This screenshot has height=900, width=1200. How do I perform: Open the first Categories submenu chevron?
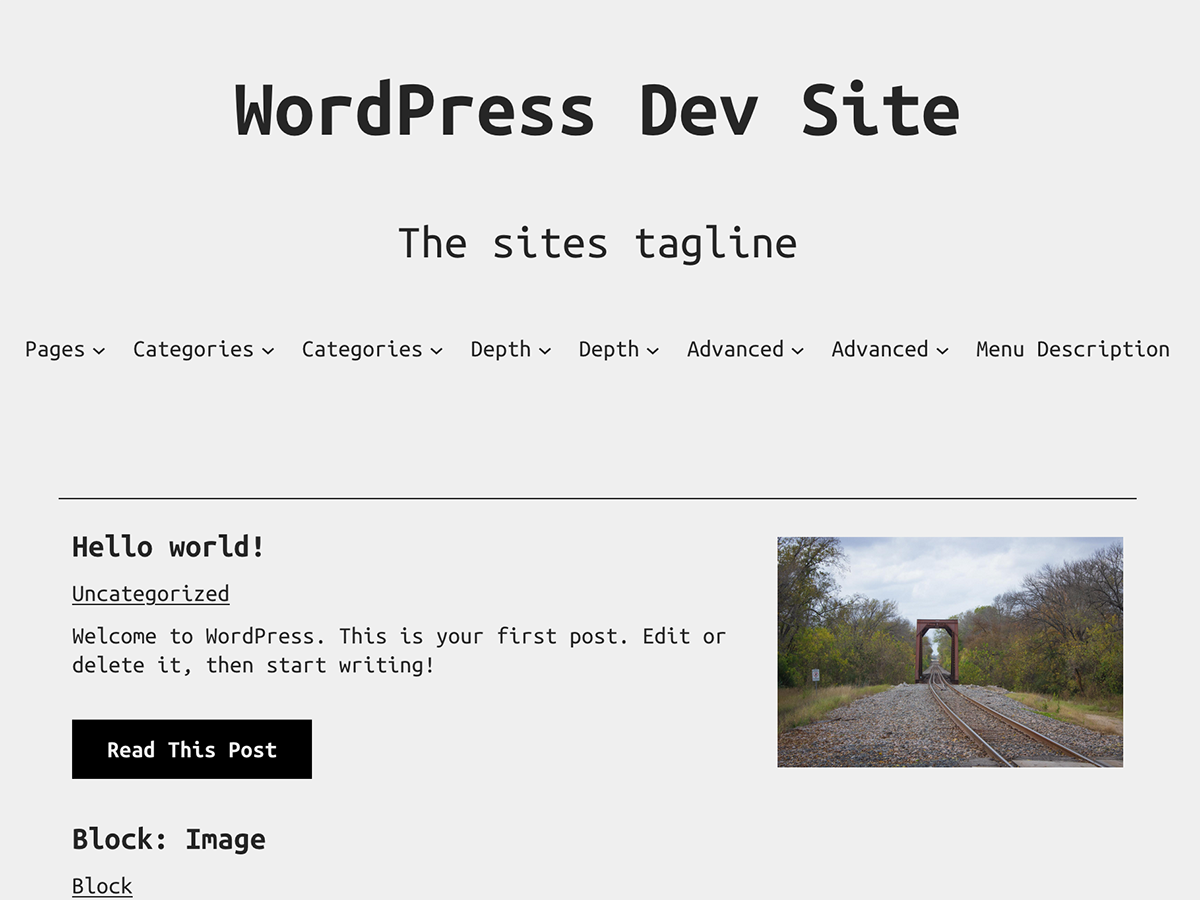pyautogui.click(x=267, y=351)
